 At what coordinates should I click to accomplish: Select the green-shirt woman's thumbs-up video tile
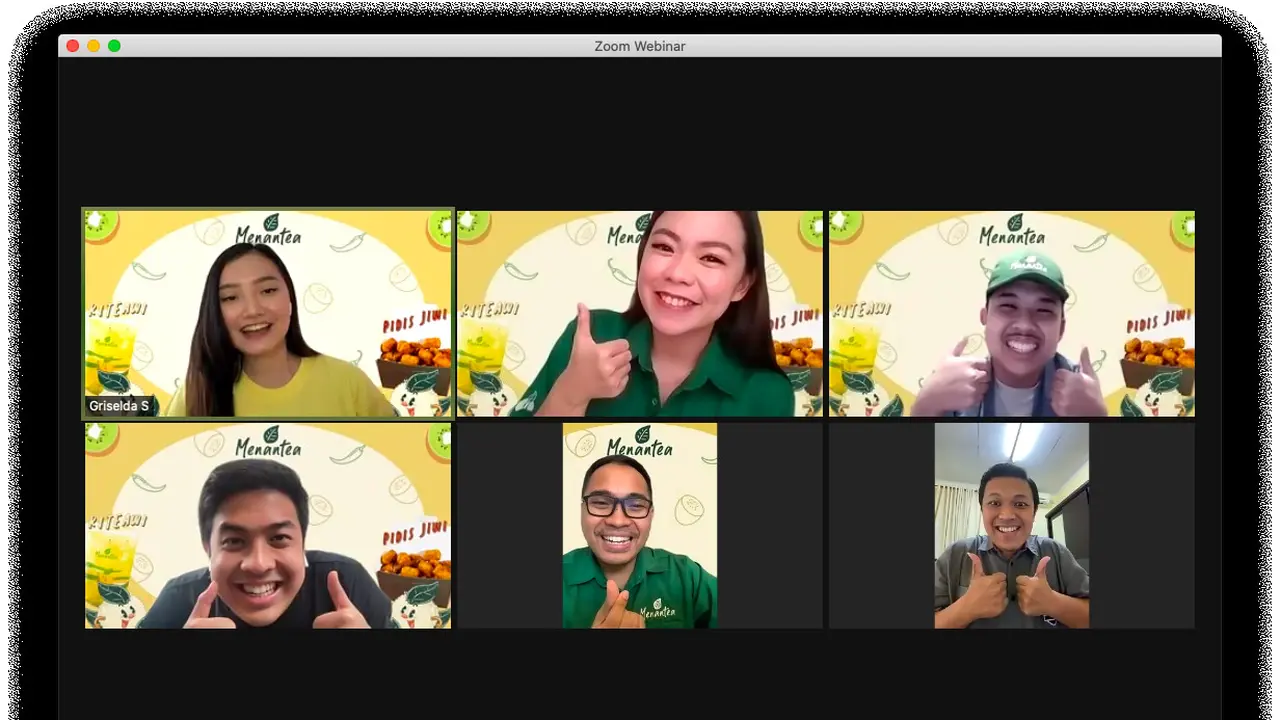pos(640,313)
